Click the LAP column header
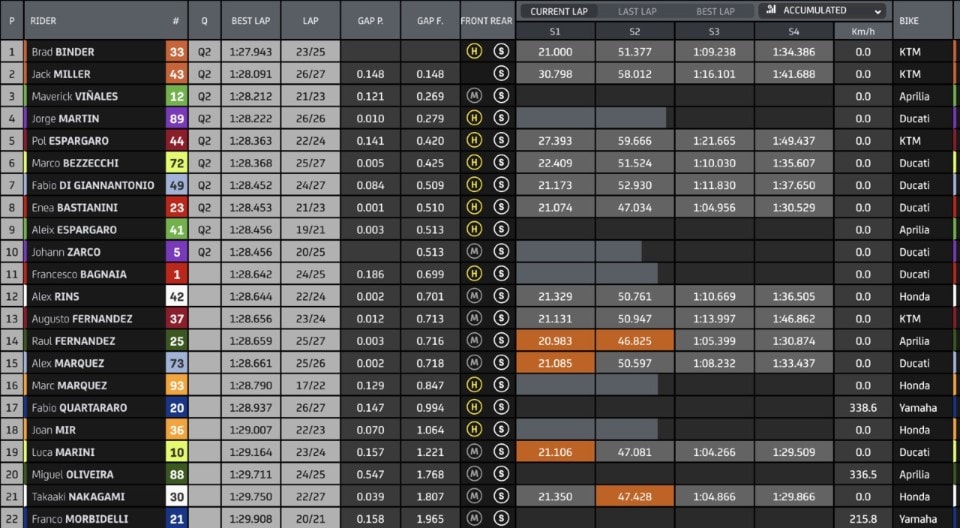Viewport: 960px width, 528px height. (x=310, y=21)
